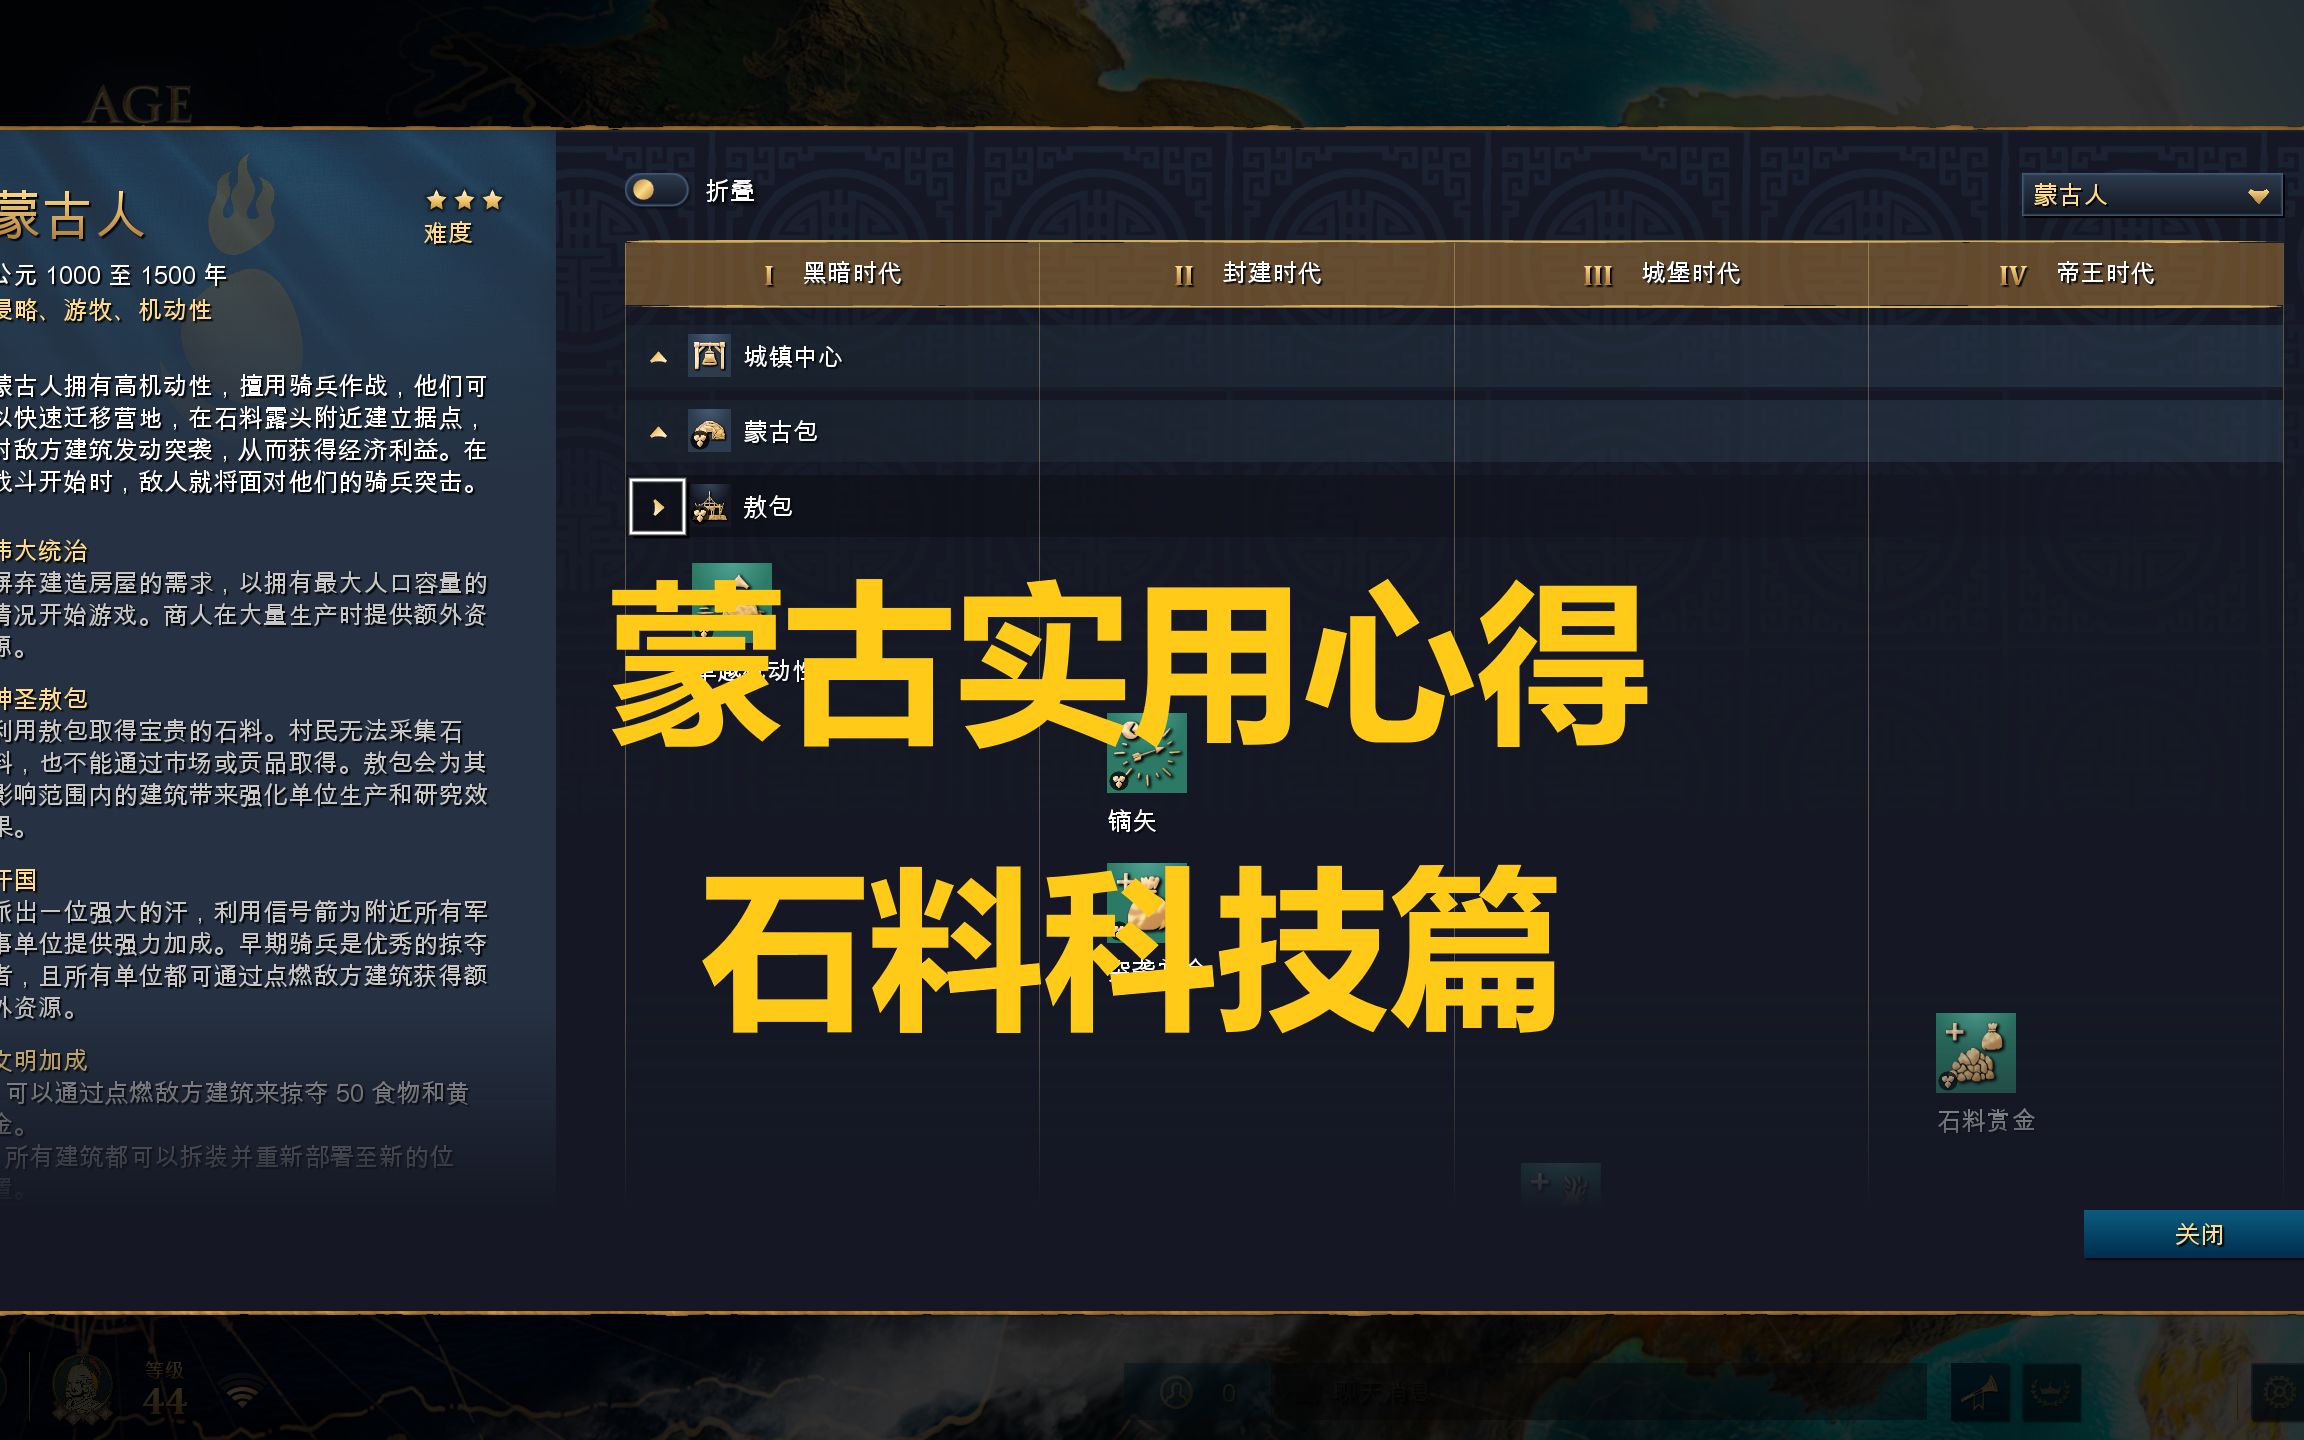
Task: Click the crown laurel icon at bottom
Action: pos(2051,1393)
